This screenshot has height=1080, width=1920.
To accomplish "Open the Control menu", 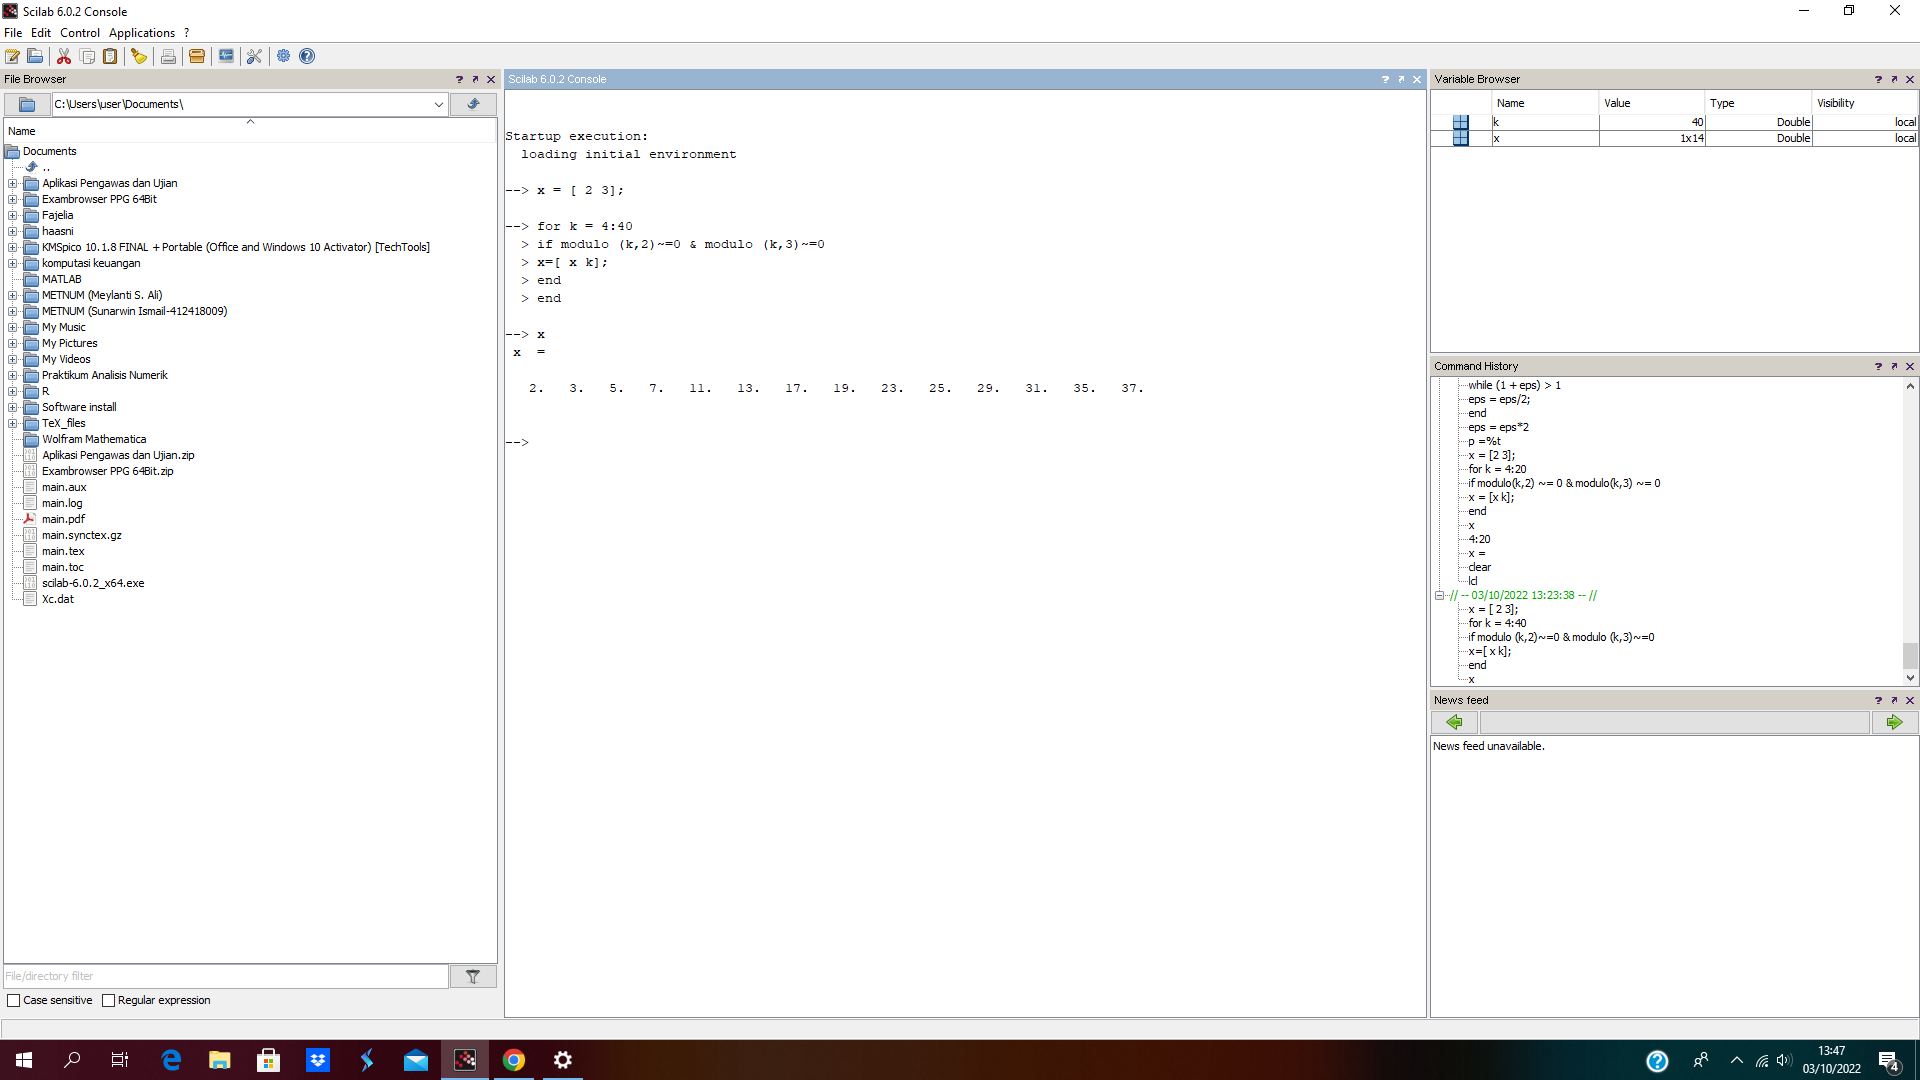I will click(80, 33).
